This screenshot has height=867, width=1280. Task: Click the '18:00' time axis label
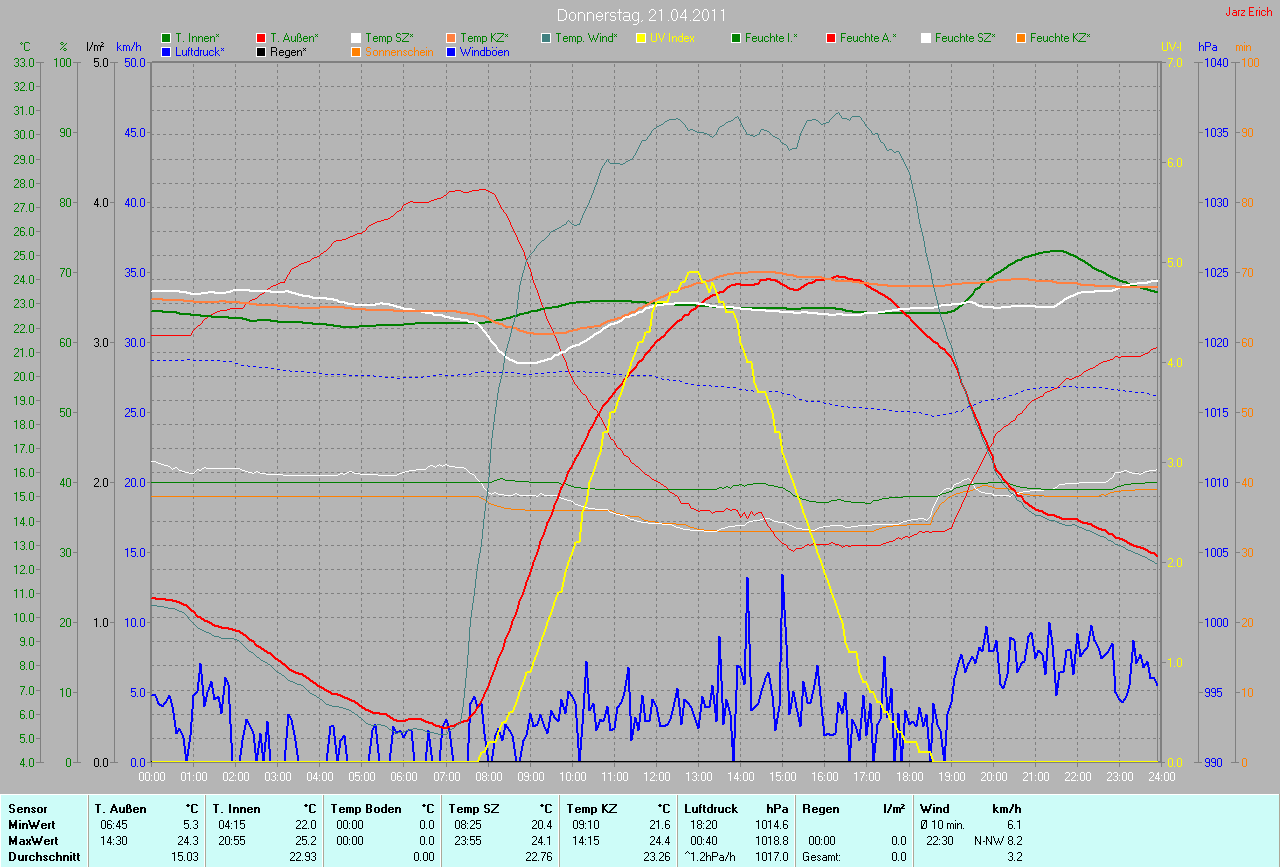[x=909, y=776]
